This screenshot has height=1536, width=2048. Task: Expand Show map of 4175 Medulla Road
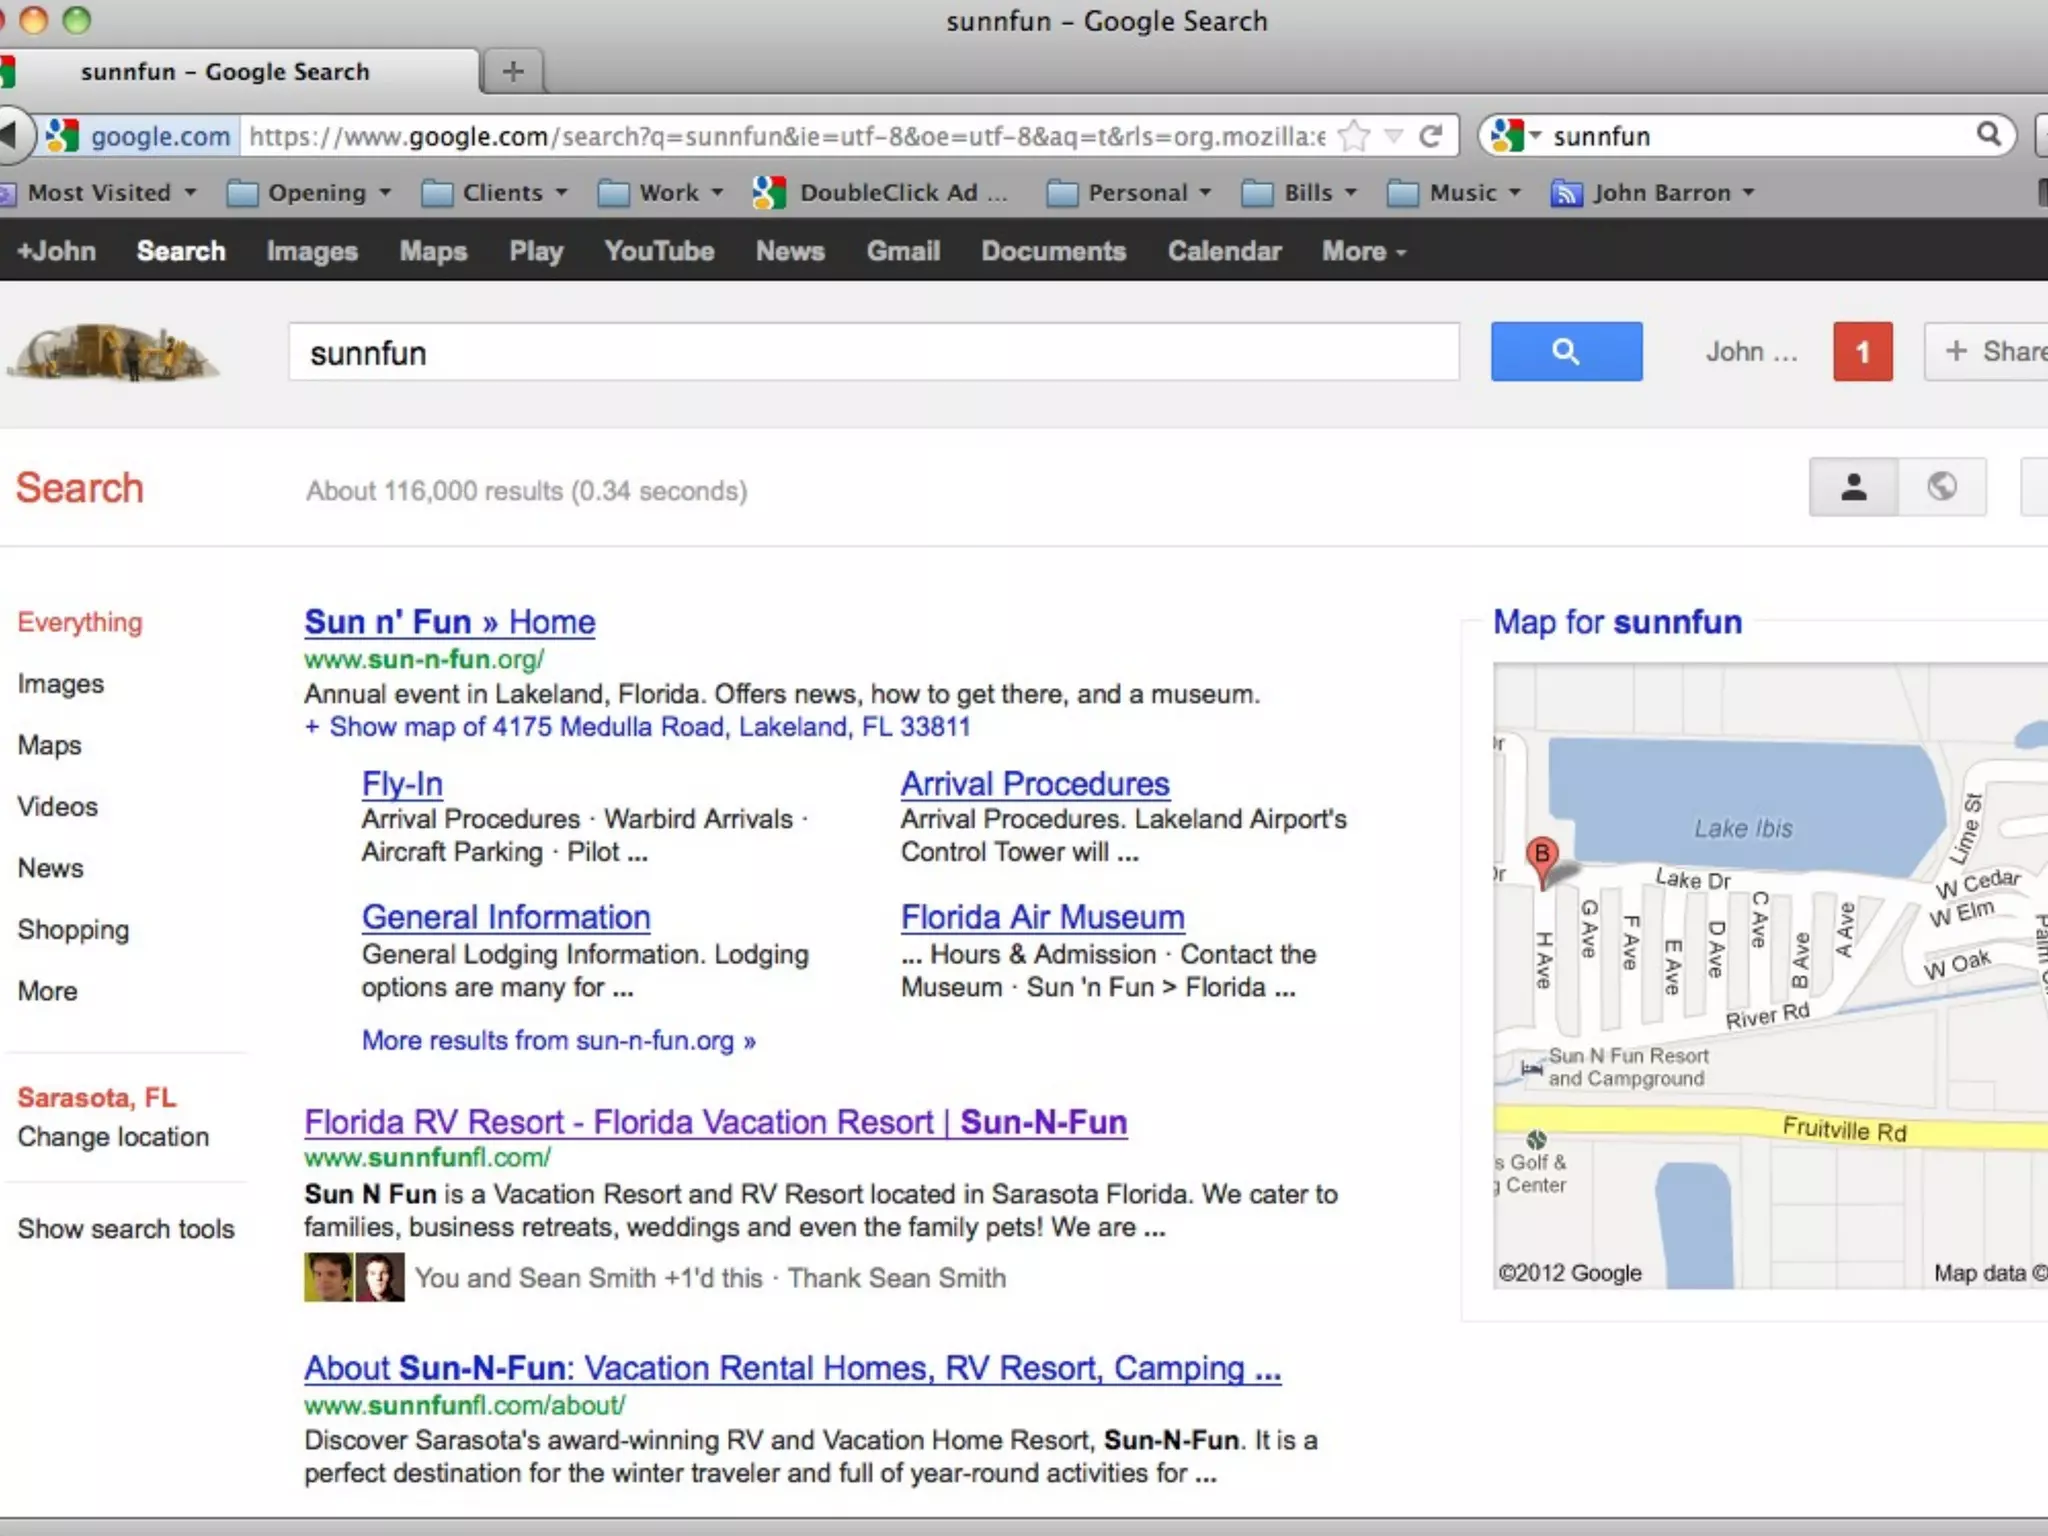pos(637,727)
